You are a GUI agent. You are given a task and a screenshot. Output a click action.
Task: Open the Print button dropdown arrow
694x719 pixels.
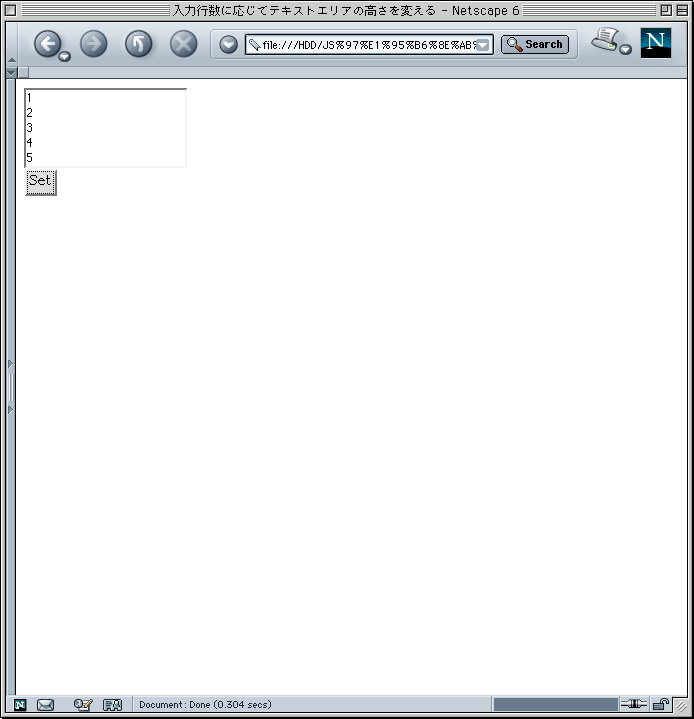click(x=625, y=49)
